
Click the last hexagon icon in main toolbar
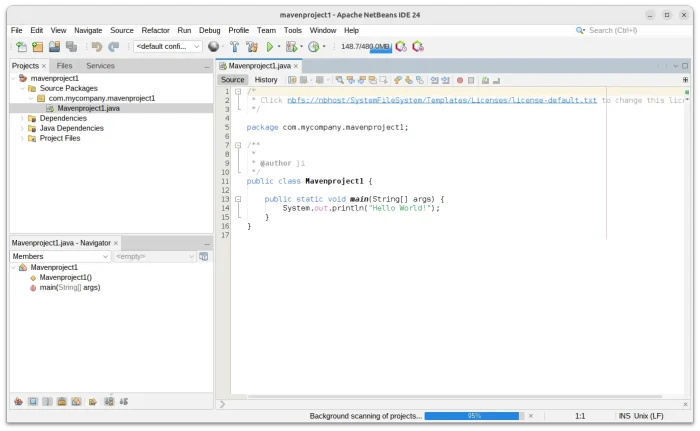point(418,46)
